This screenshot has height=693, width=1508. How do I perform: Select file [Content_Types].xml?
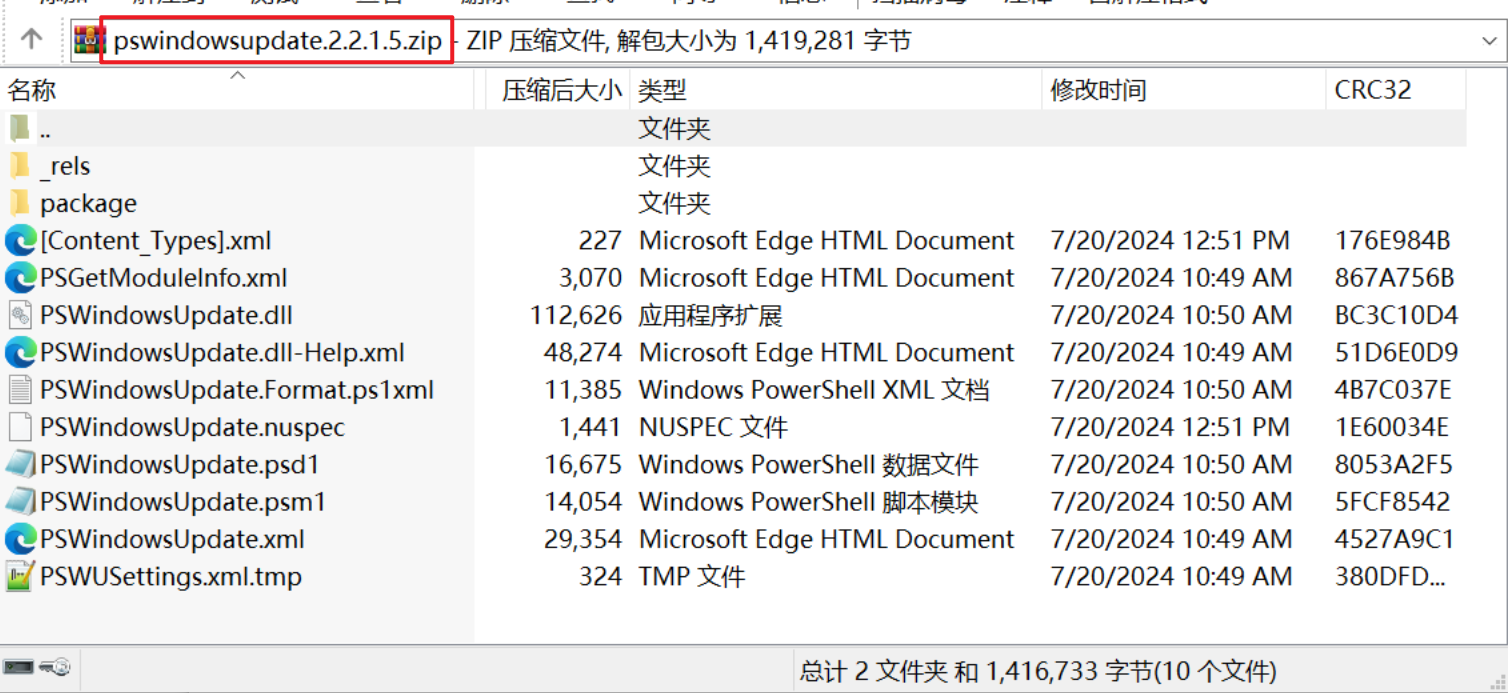click(155, 241)
